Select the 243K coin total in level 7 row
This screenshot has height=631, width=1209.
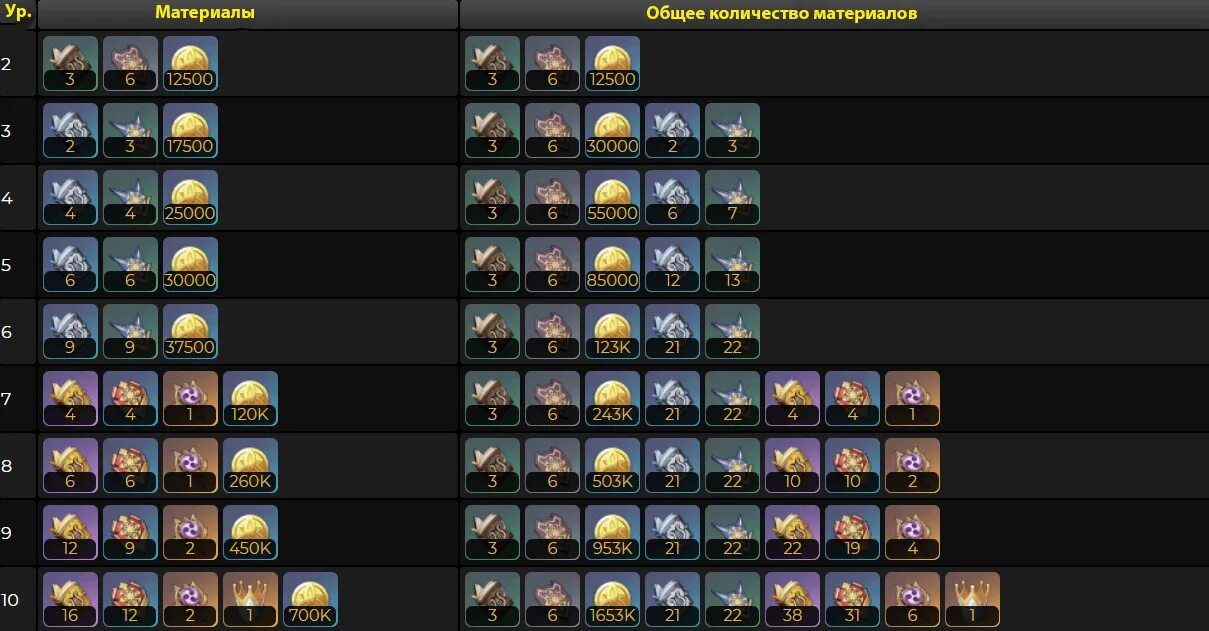click(612, 398)
